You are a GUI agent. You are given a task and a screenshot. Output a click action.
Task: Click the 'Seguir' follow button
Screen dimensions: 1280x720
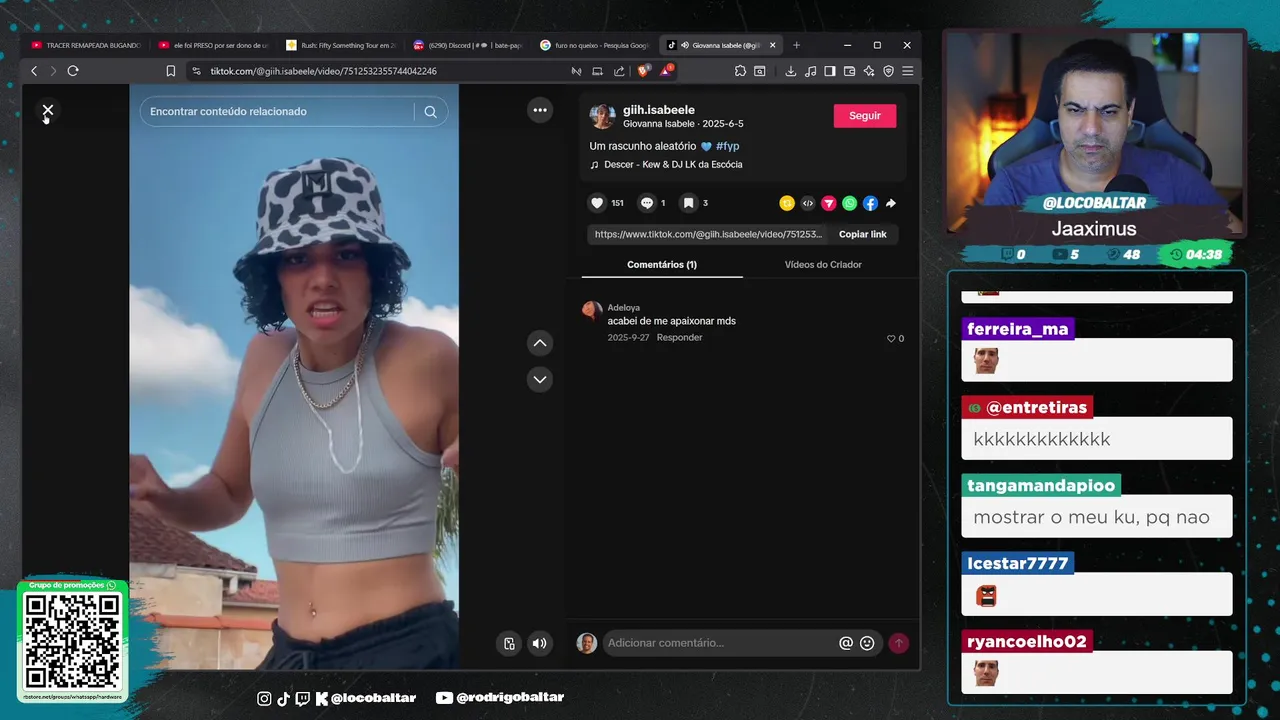865,116
